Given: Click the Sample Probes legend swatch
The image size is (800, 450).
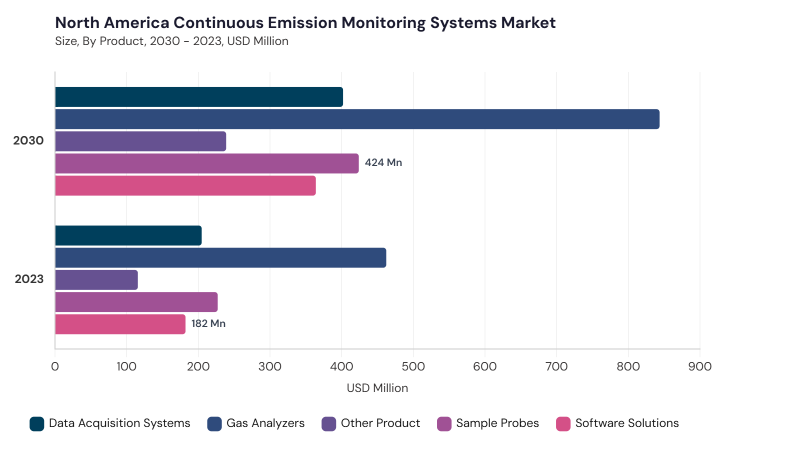Looking at the screenshot, I should click(x=444, y=423).
